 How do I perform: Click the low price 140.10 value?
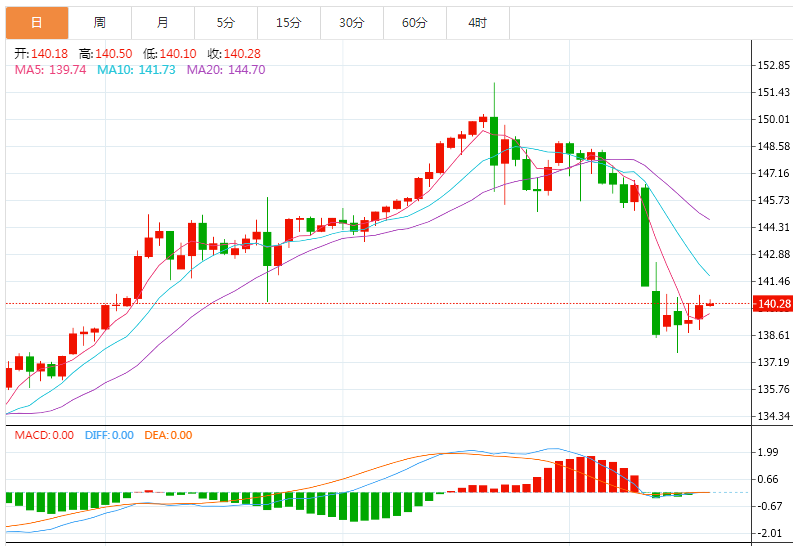(178, 54)
